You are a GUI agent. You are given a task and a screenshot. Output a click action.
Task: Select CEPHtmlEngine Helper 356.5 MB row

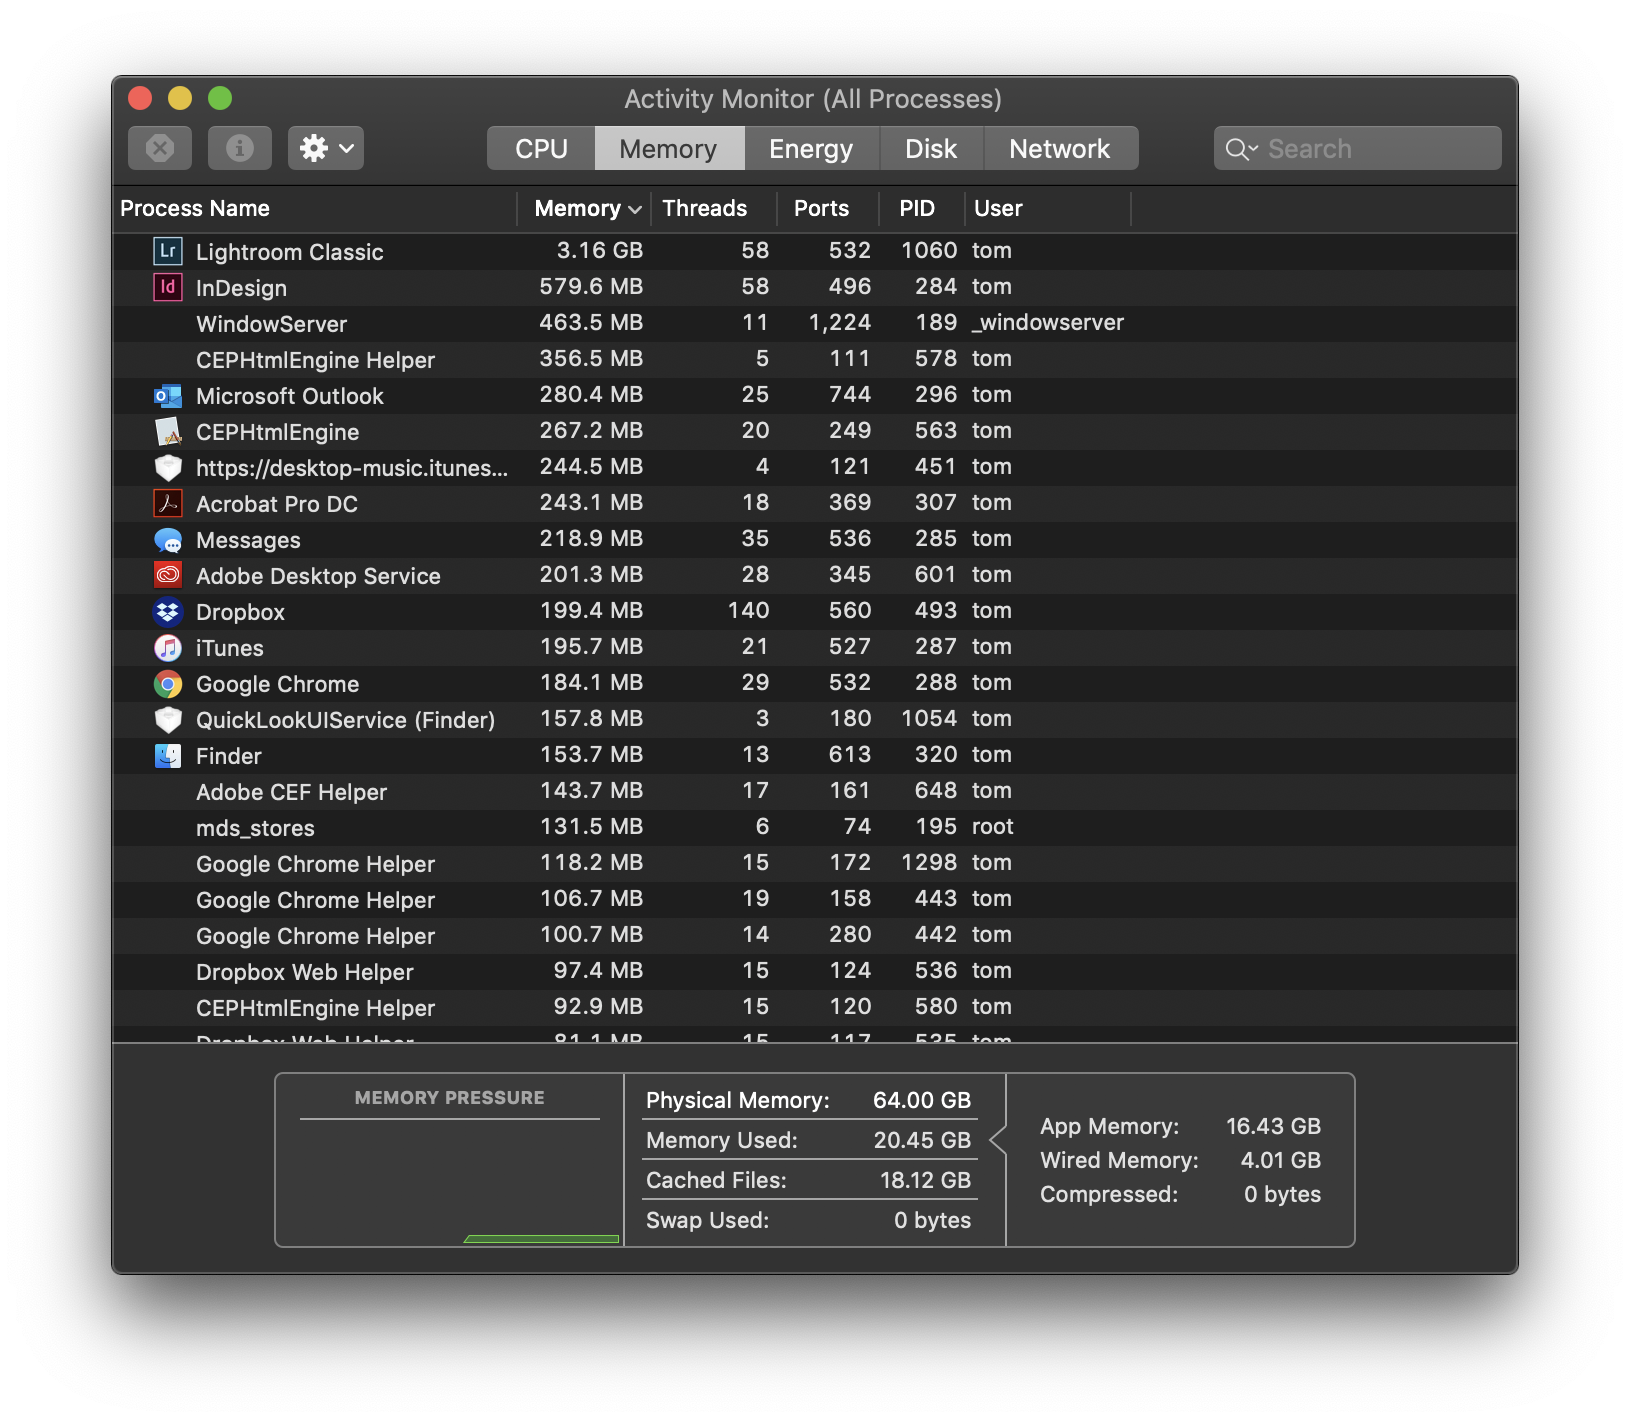[815, 359]
